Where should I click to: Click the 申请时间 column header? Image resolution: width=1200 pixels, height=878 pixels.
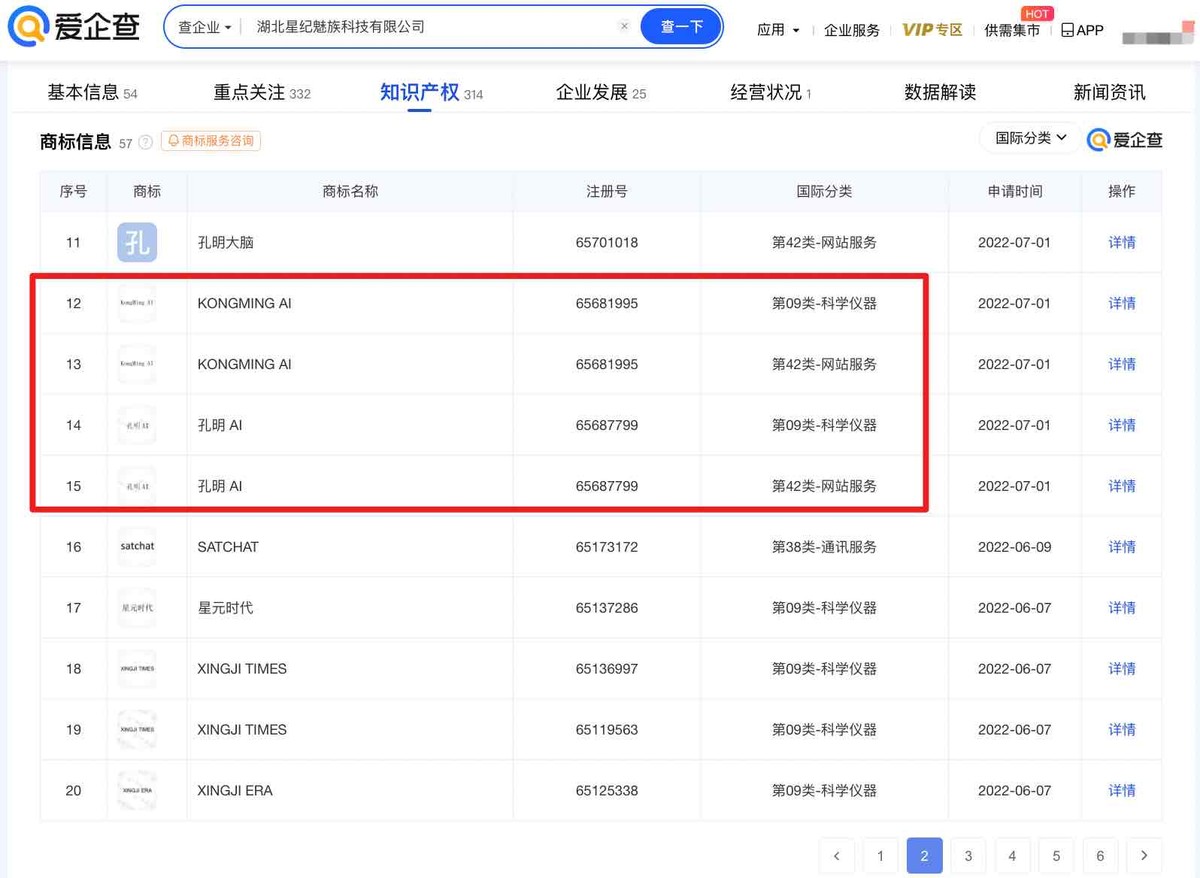click(1014, 192)
